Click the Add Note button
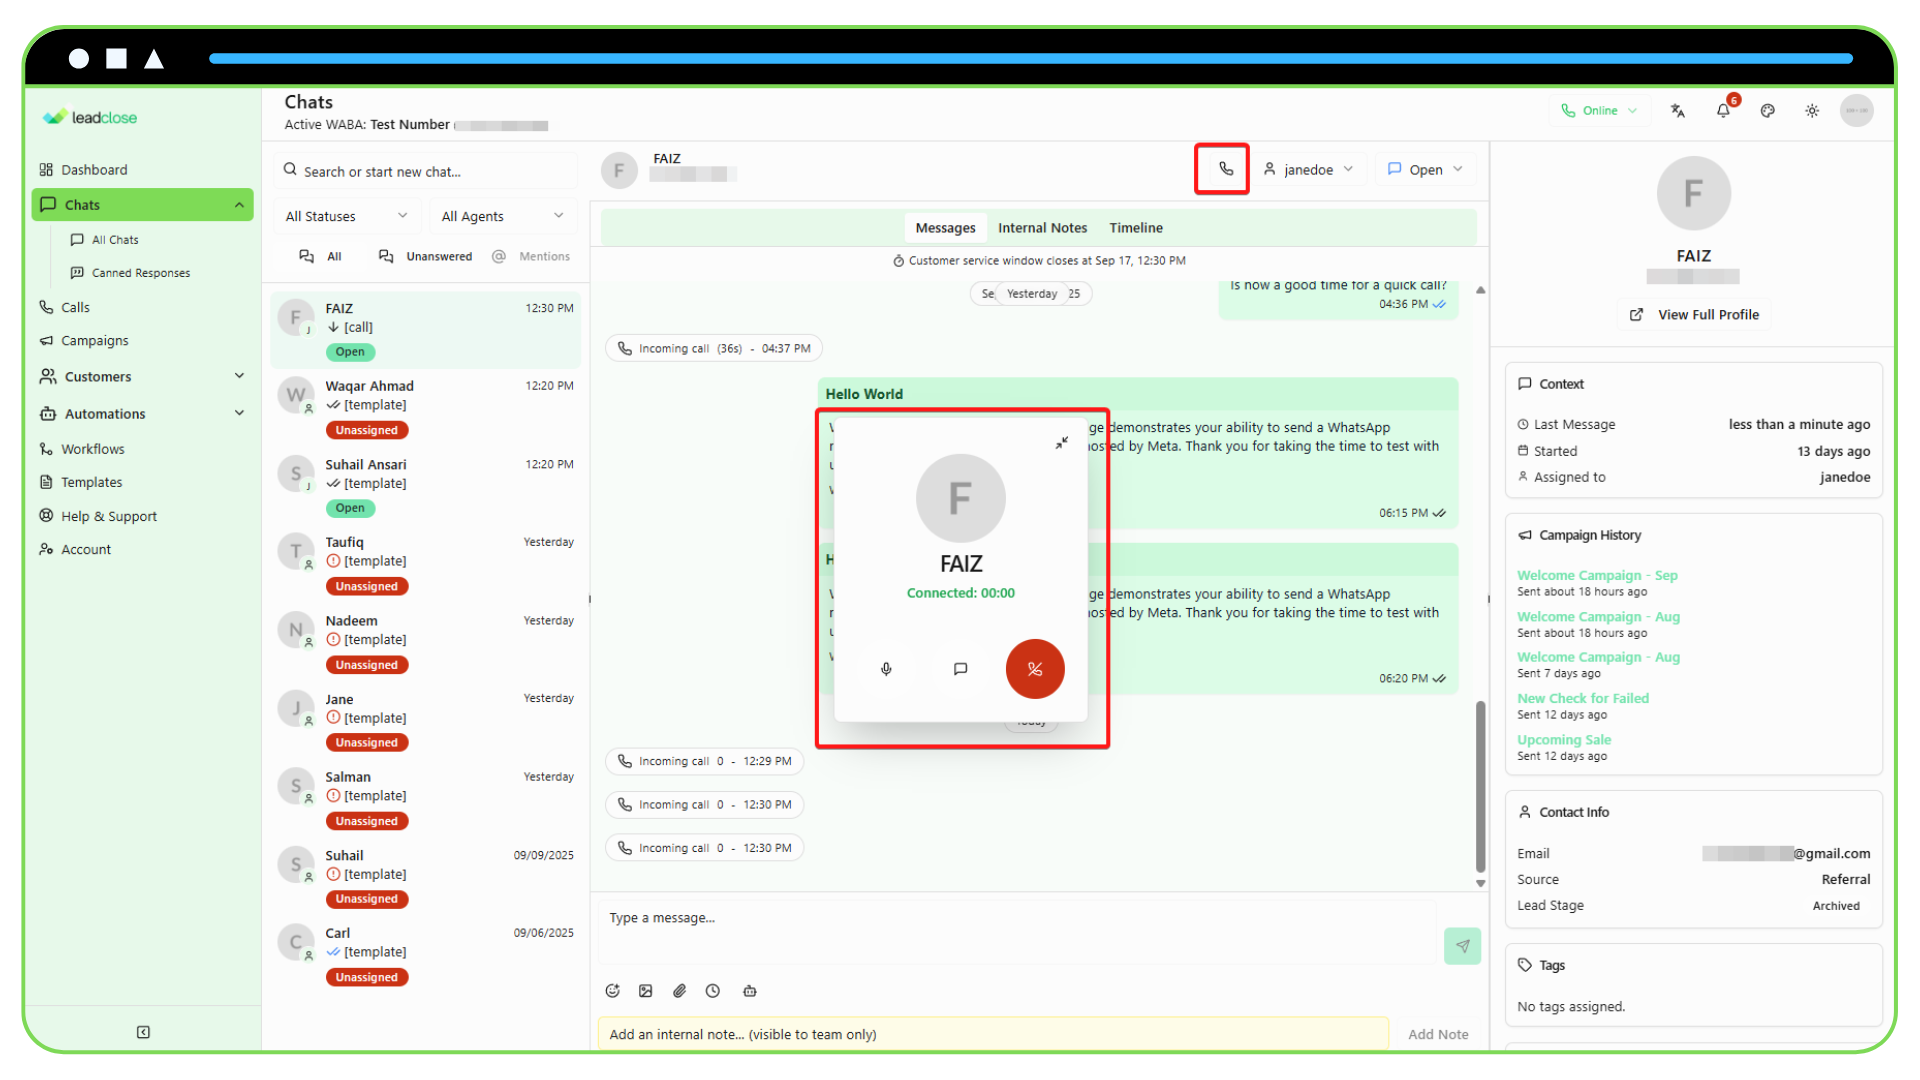Viewport: 1920px width, 1080px height. (x=1438, y=1034)
